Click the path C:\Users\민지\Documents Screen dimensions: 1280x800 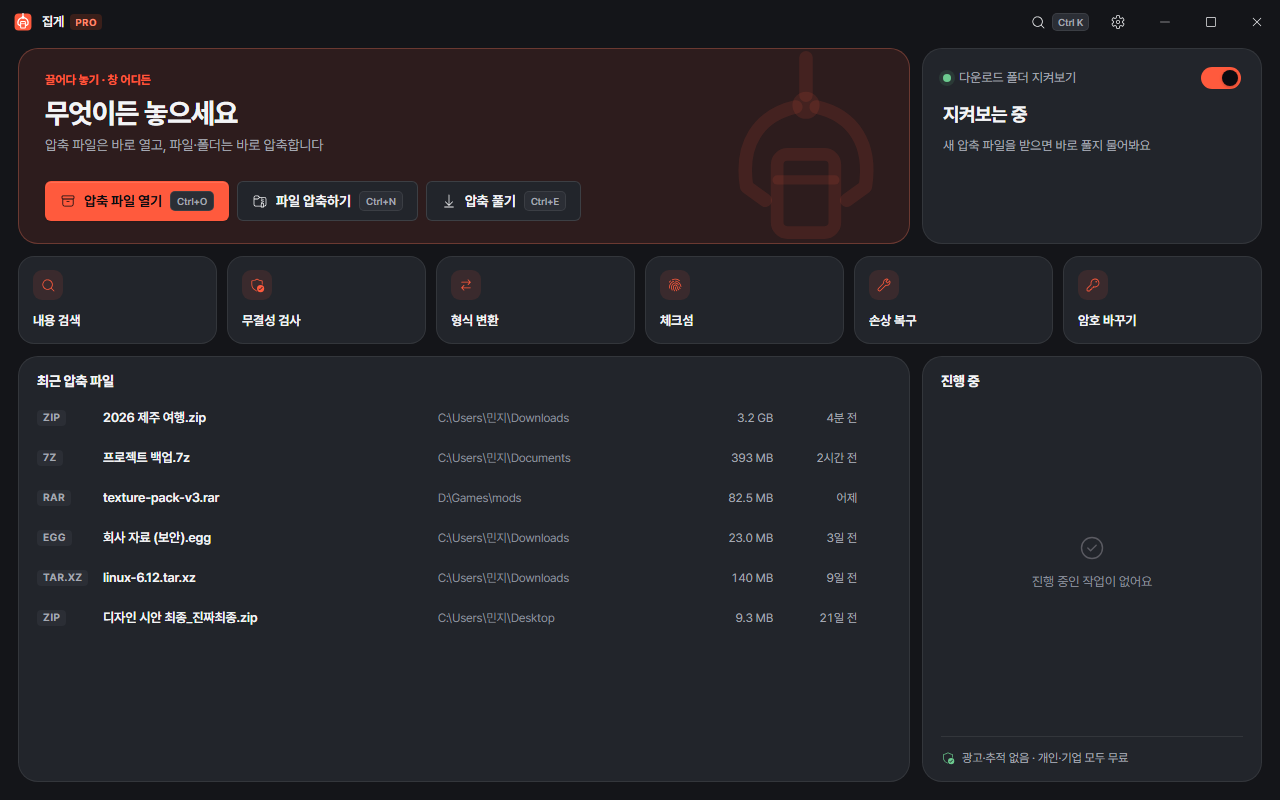click(x=504, y=458)
